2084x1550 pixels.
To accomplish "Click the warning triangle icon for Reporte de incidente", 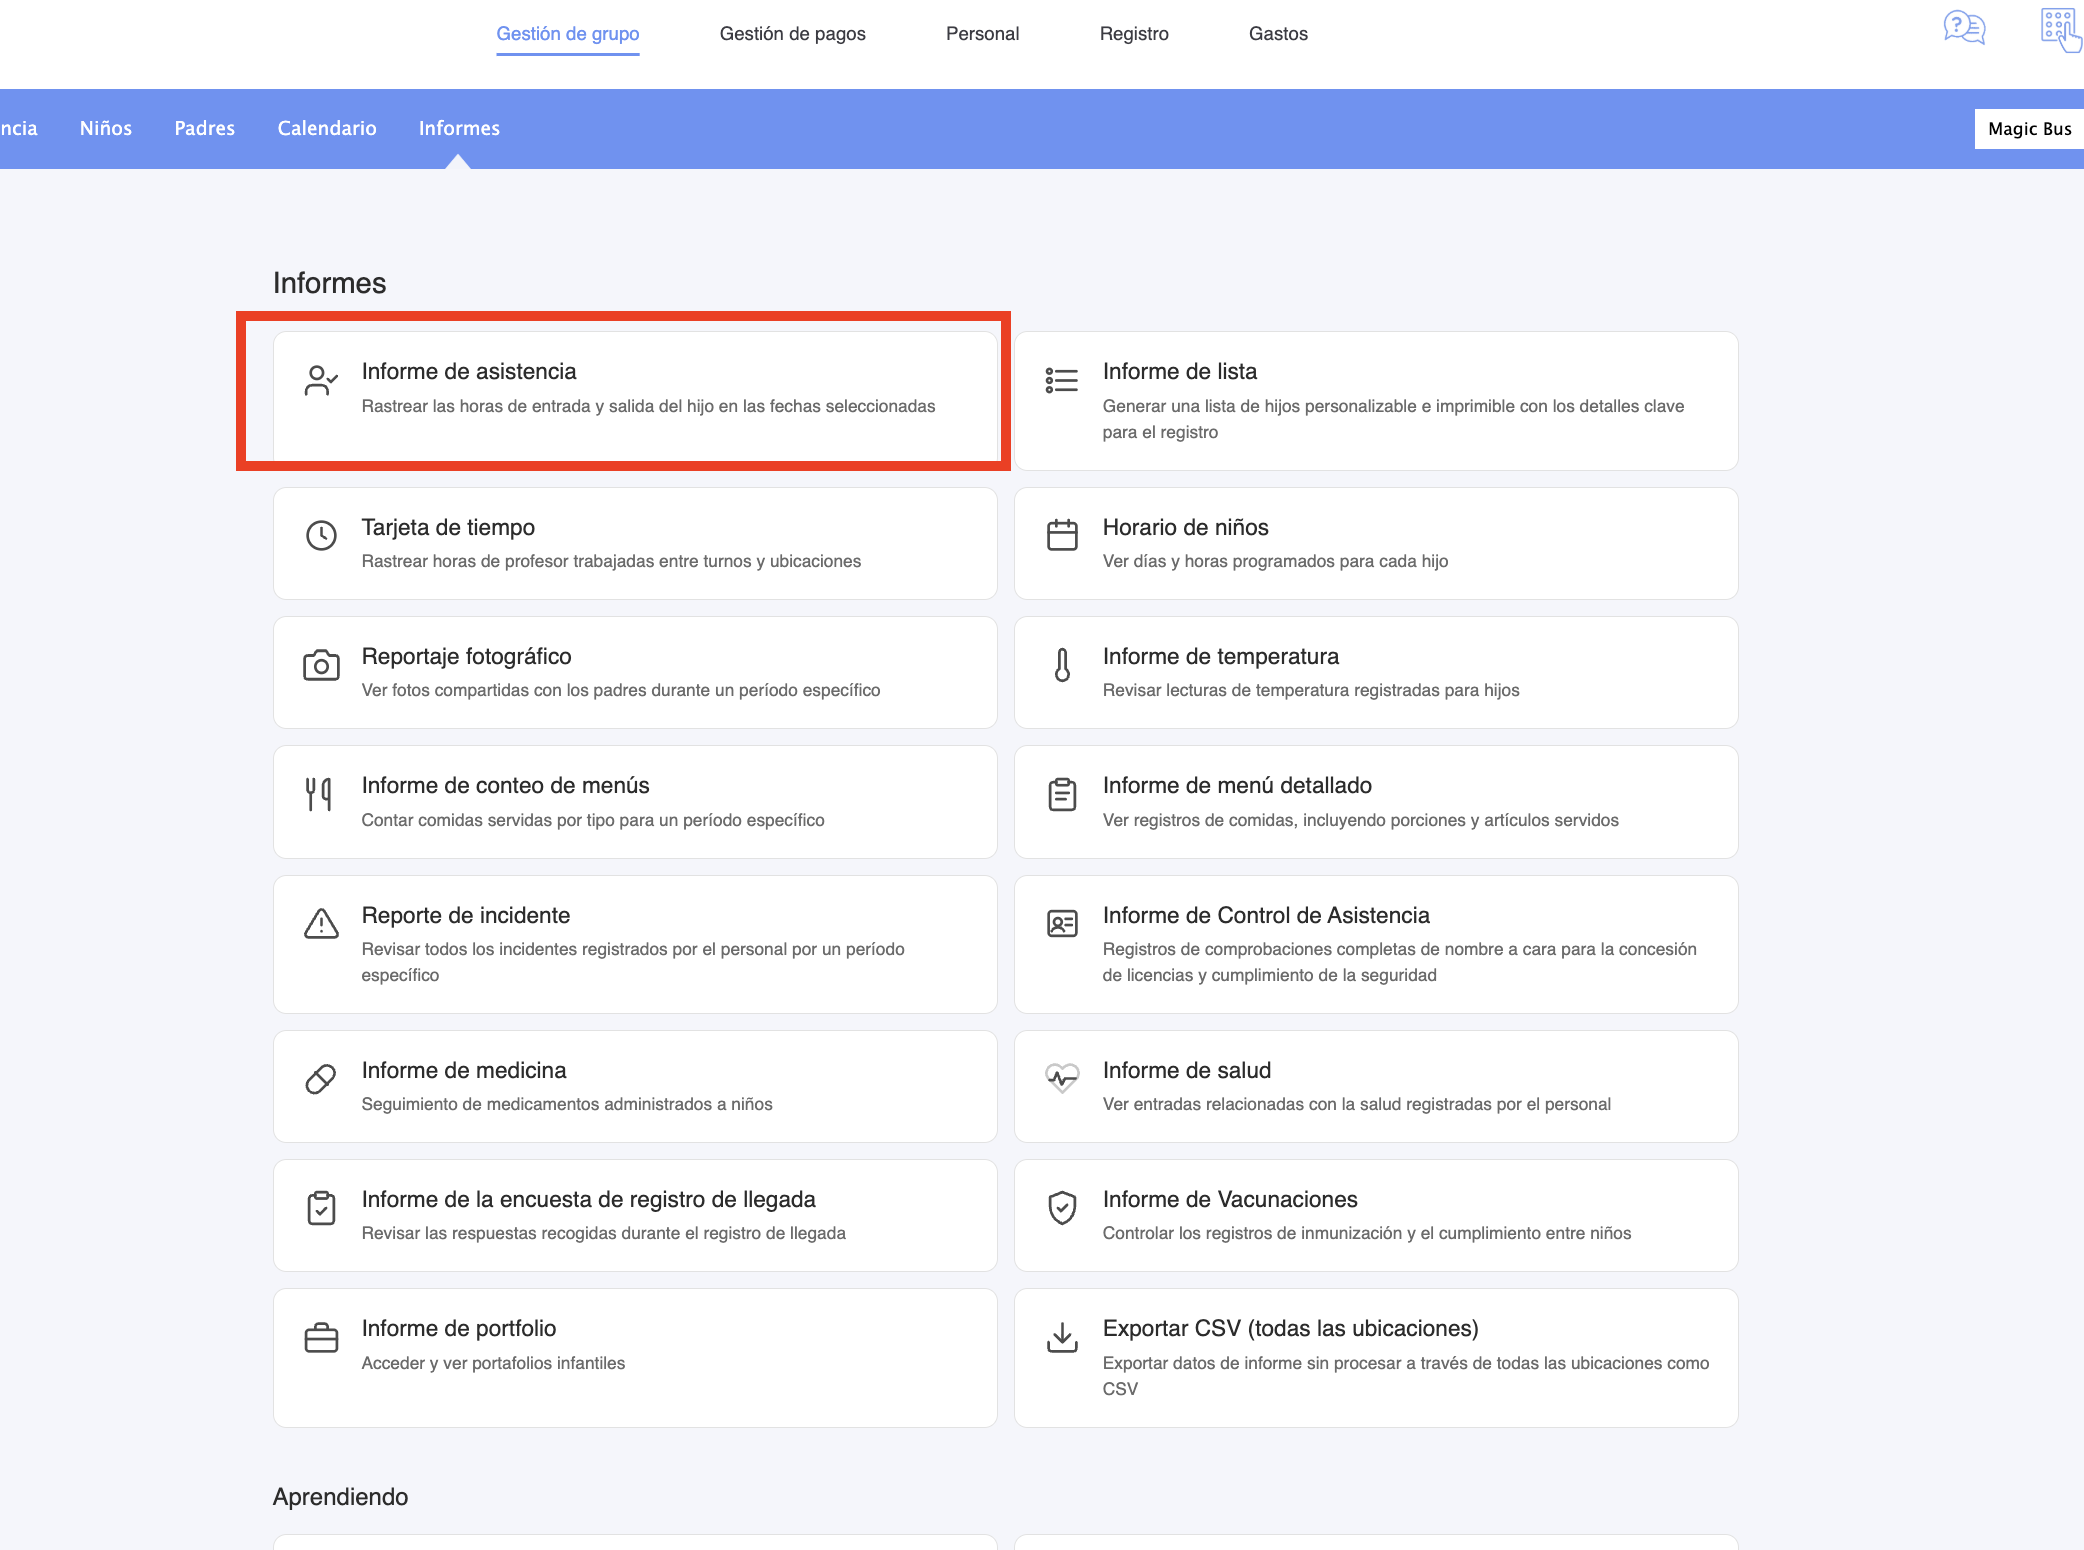I will click(x=321, y=924).
